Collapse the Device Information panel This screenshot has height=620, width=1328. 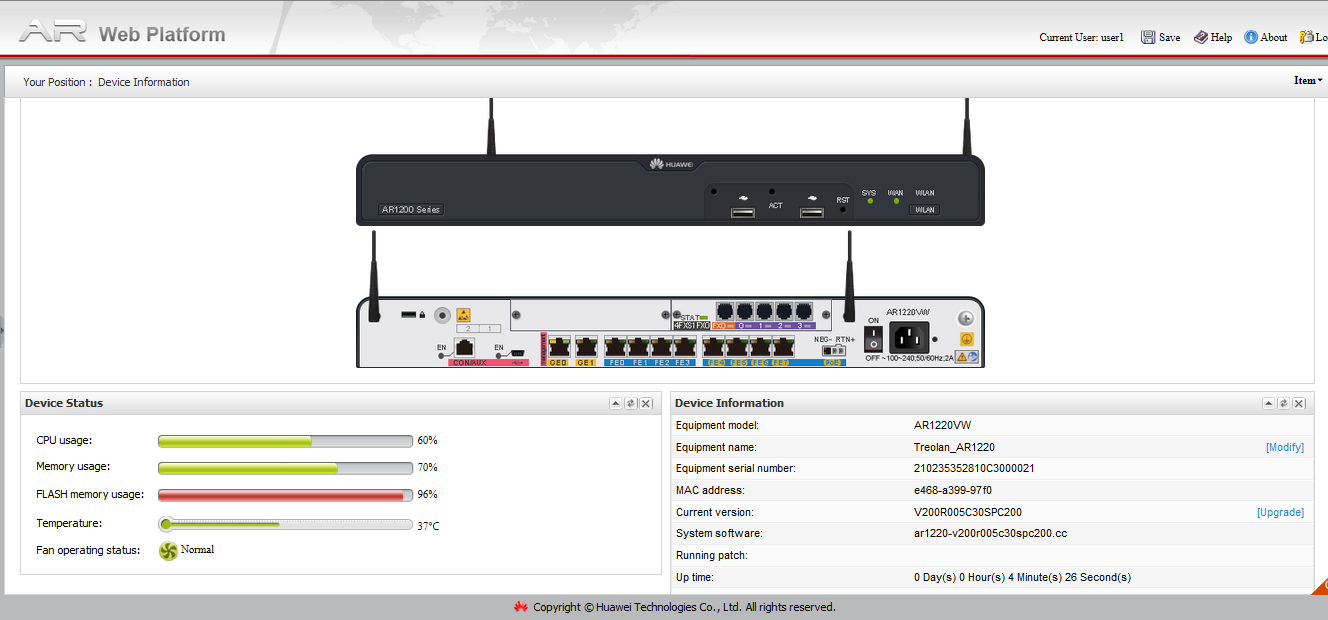click(x=1268, y=403)
